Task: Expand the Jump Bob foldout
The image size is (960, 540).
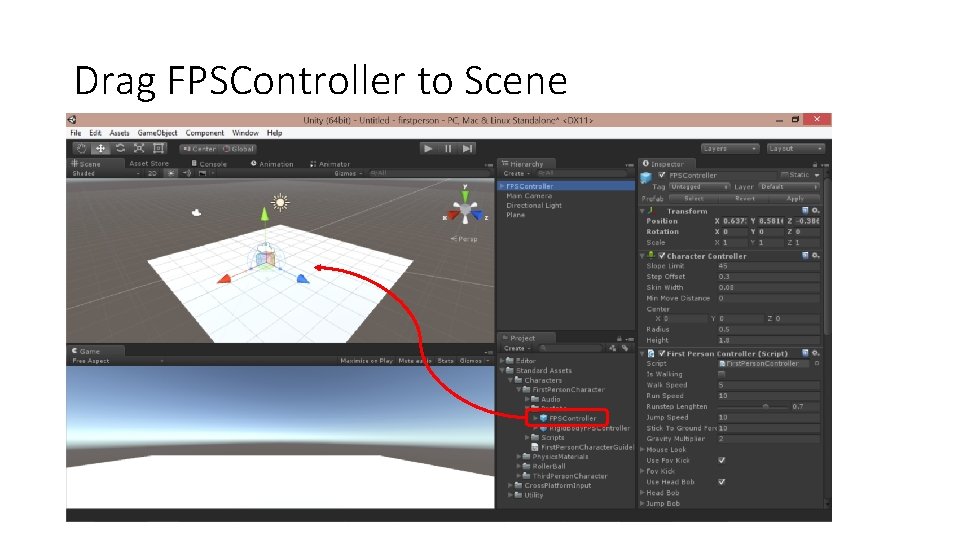Action: (642, 503)
